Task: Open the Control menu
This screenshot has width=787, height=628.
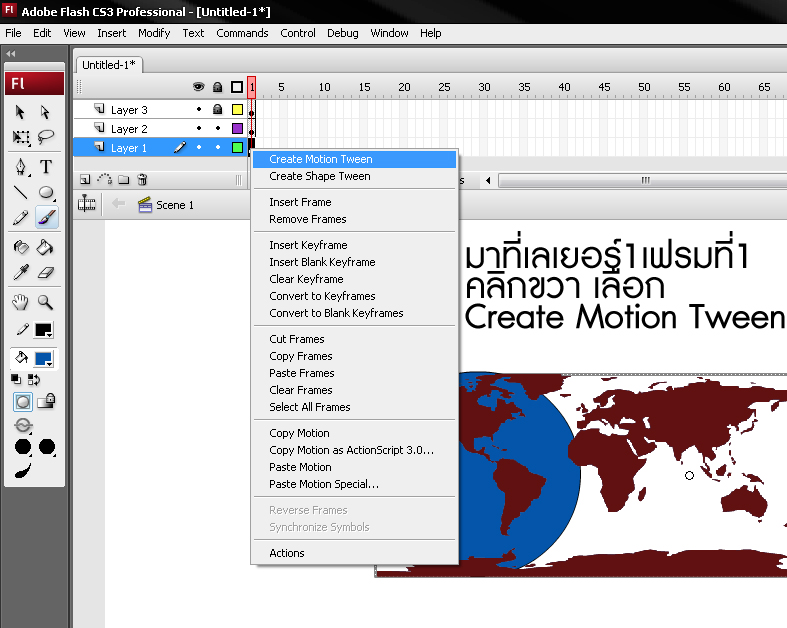Action: coord(298,33)
